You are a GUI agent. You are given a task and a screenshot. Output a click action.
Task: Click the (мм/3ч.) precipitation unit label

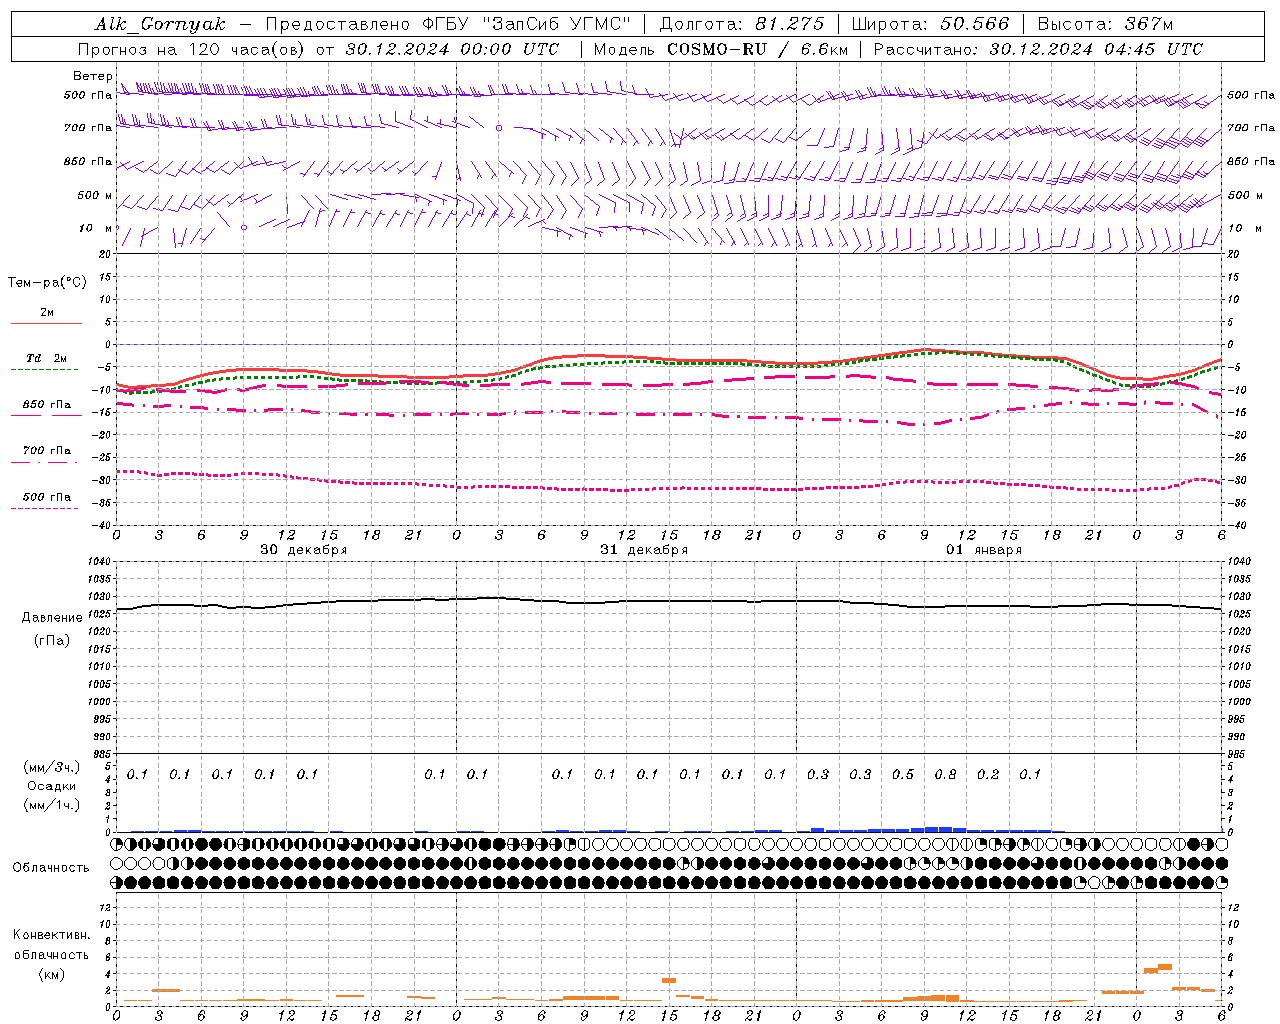(52, 767)
